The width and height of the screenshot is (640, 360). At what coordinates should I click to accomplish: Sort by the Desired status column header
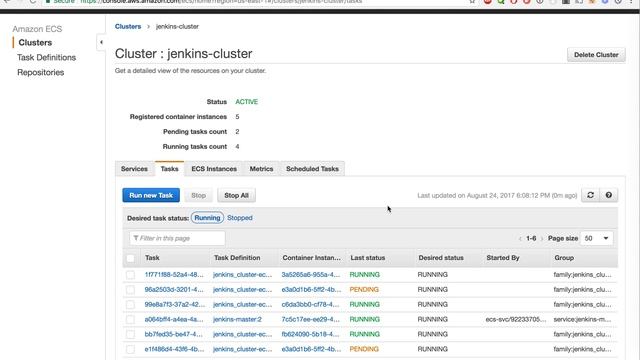tap(441, 258)
